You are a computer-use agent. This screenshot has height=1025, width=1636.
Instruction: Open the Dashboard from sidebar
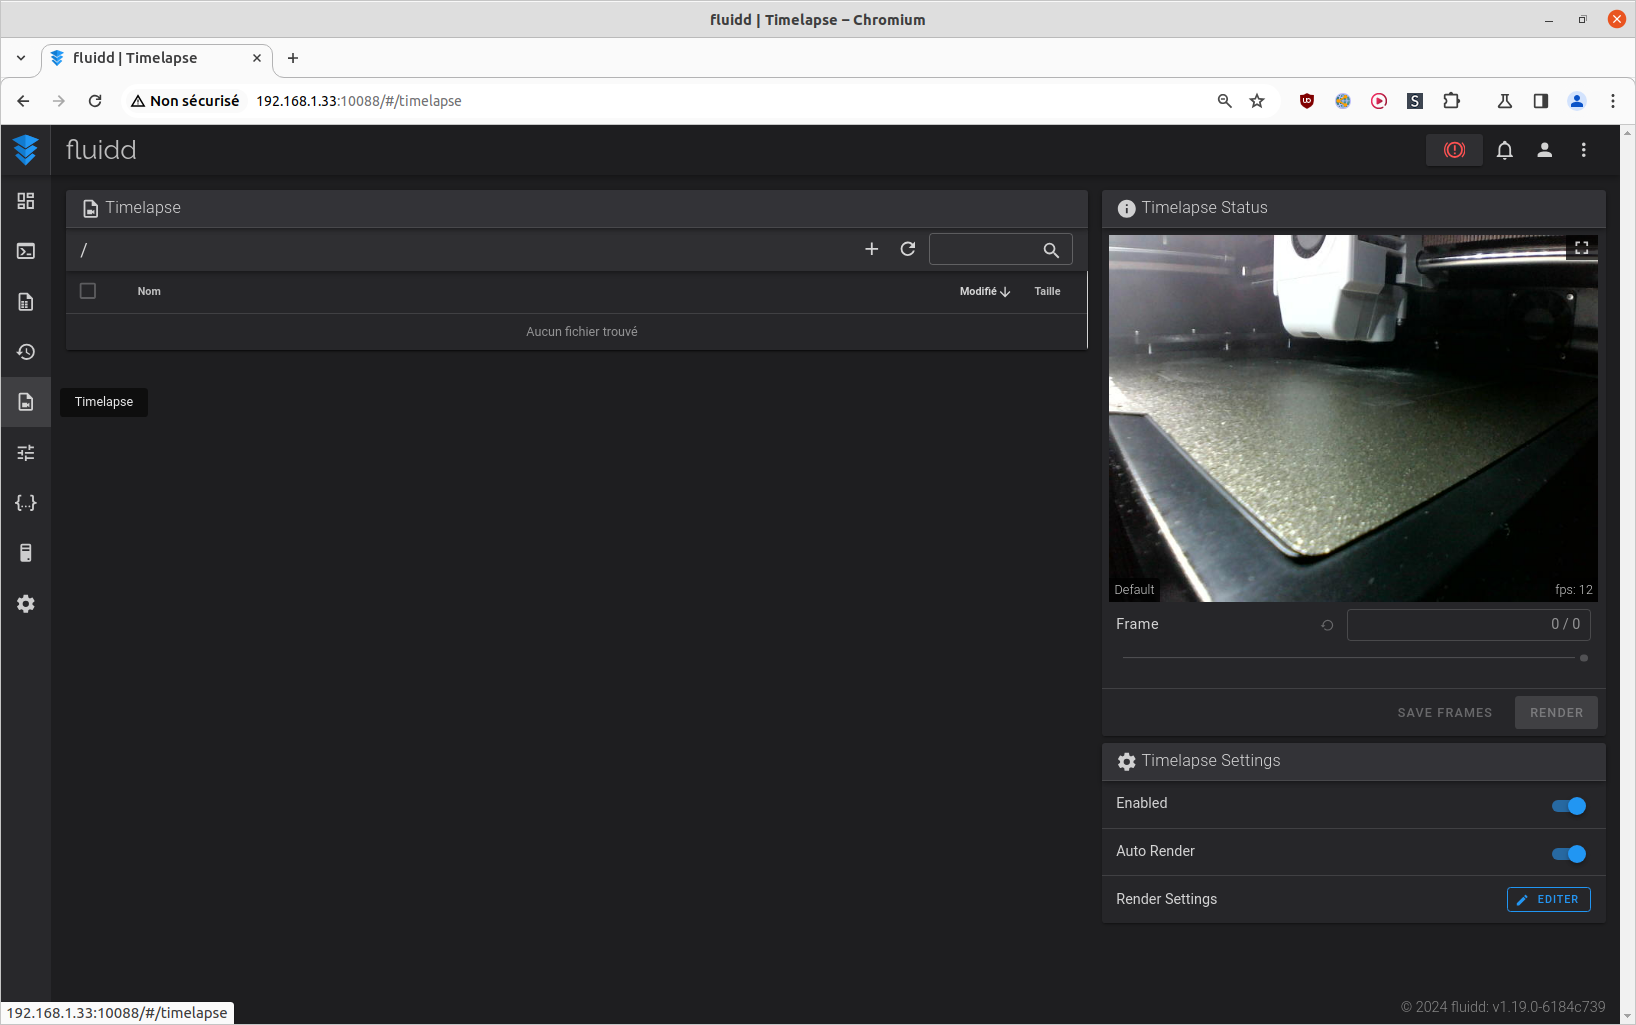click(x=26, y=201)
